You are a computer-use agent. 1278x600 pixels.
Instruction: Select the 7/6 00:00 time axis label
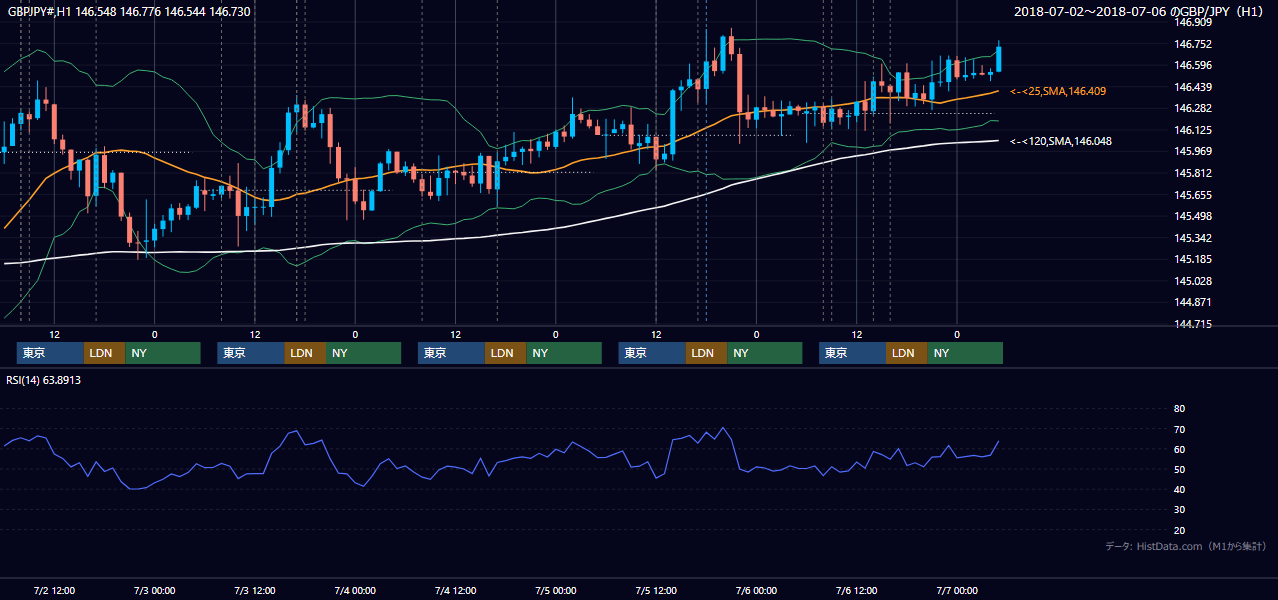click(x=757, y=590)
